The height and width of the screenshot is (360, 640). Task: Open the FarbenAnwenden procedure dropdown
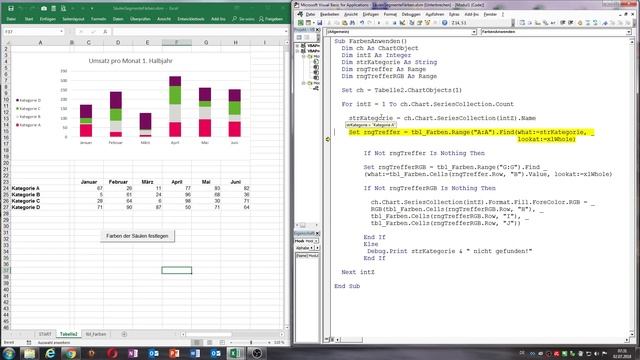(629, 31)
